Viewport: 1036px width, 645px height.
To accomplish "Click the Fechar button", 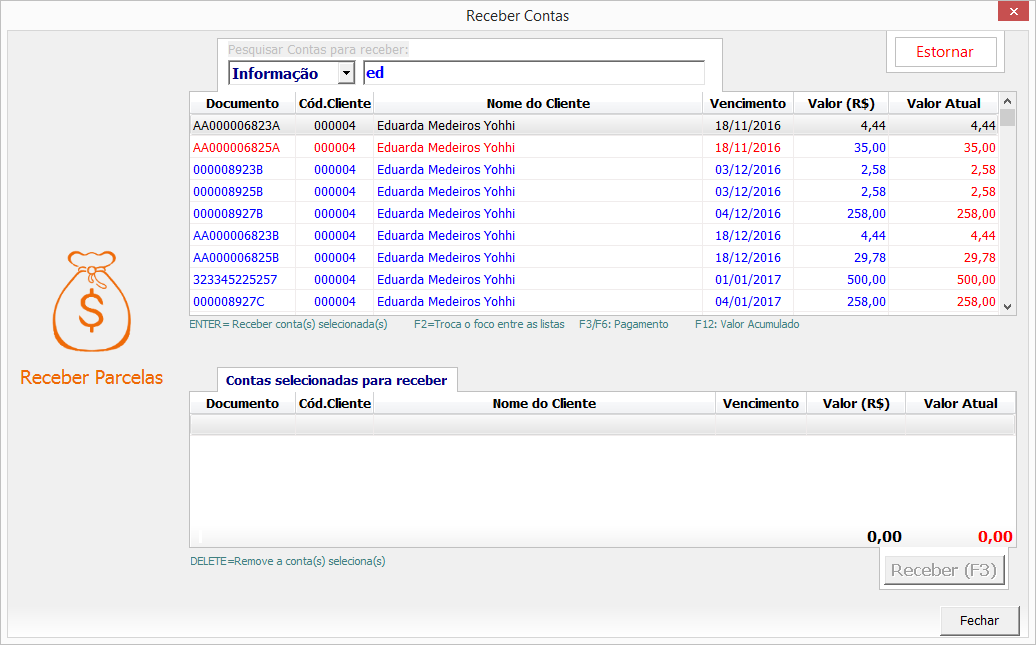I will (979, 621).
